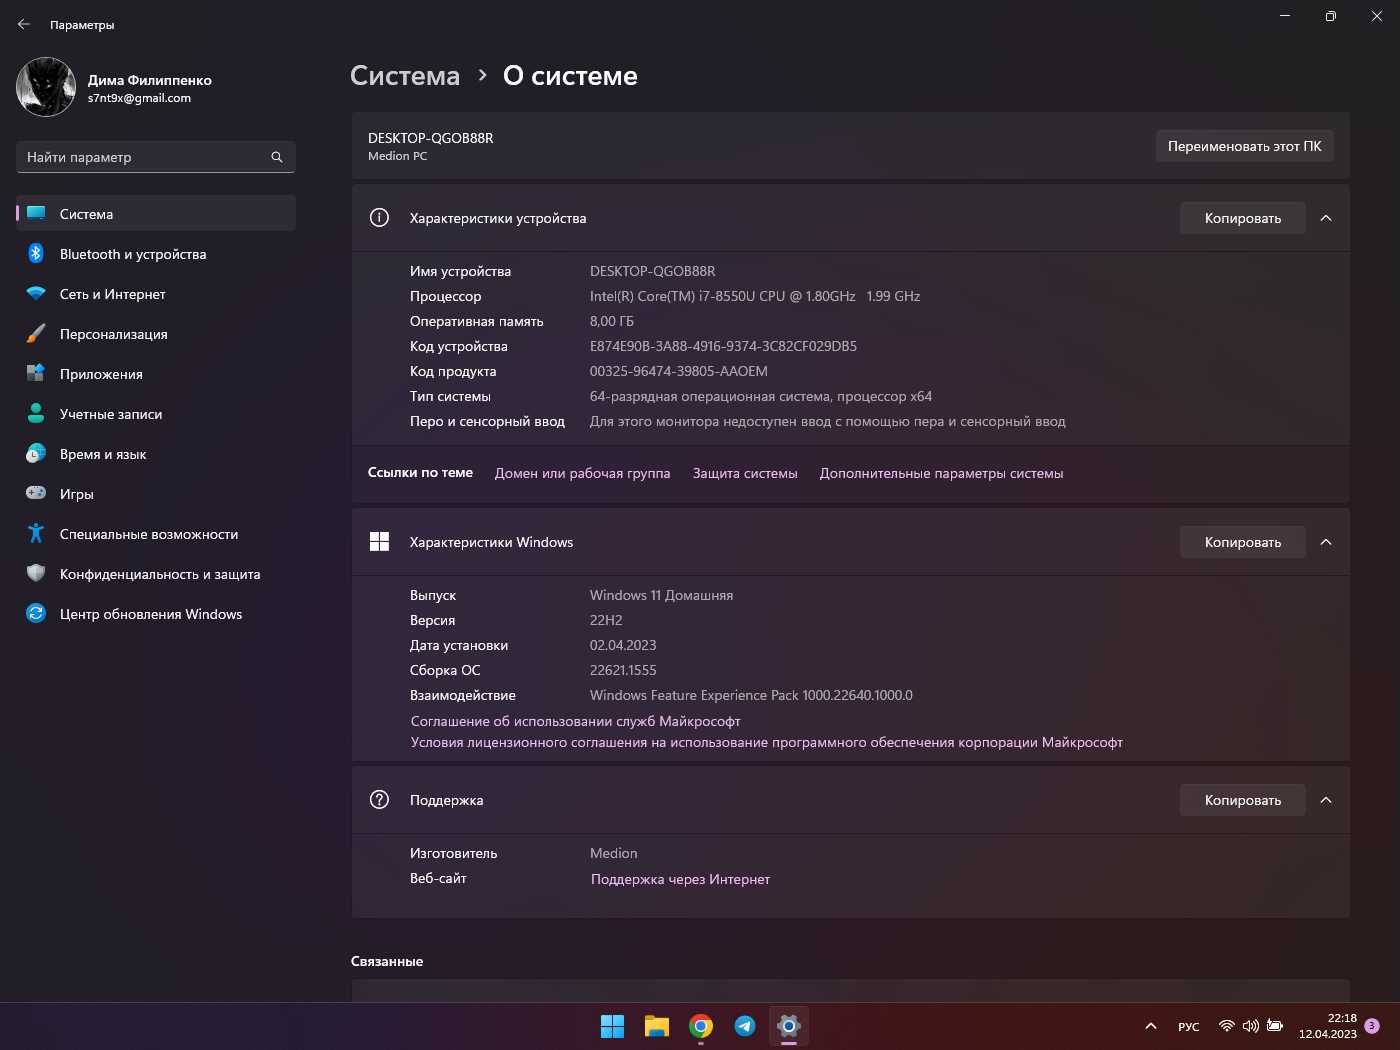Click the back arrow in Settings
Screen dimensions: 1400x1050
click(24, 24)
